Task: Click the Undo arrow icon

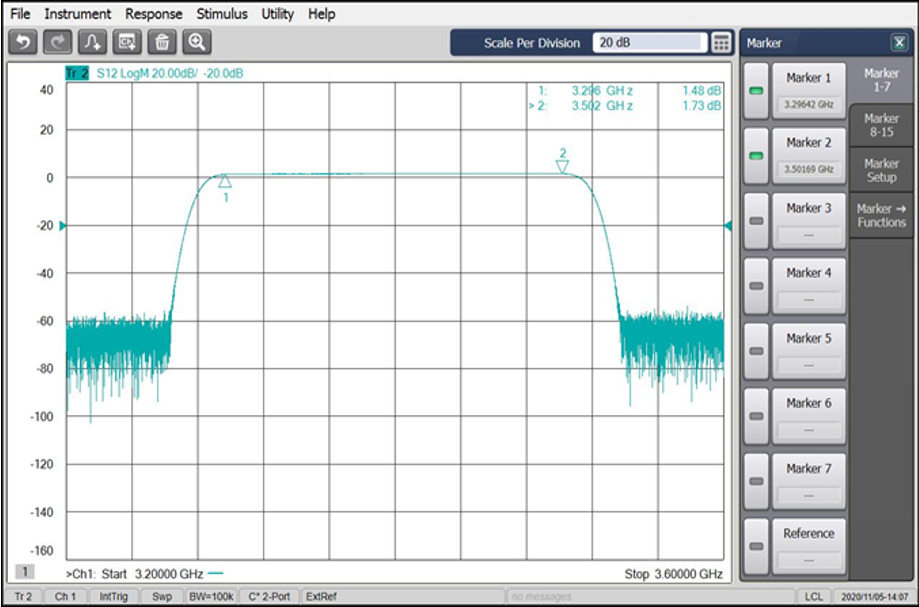Action: pyautogui.click(x=22, y=42)
